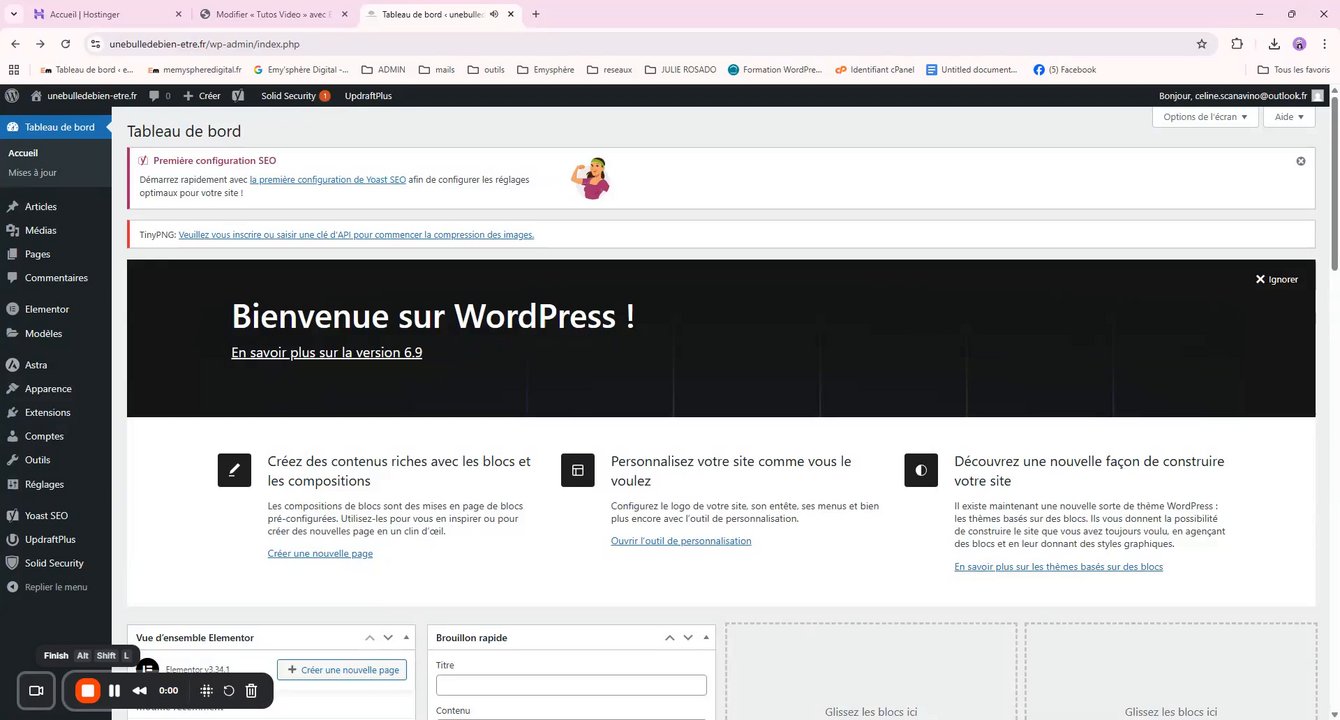Image resolution: width=1340 pixels, height=720 pixels.
Task: Open the Médias menu in sidebar
Action: coord(56,231)
